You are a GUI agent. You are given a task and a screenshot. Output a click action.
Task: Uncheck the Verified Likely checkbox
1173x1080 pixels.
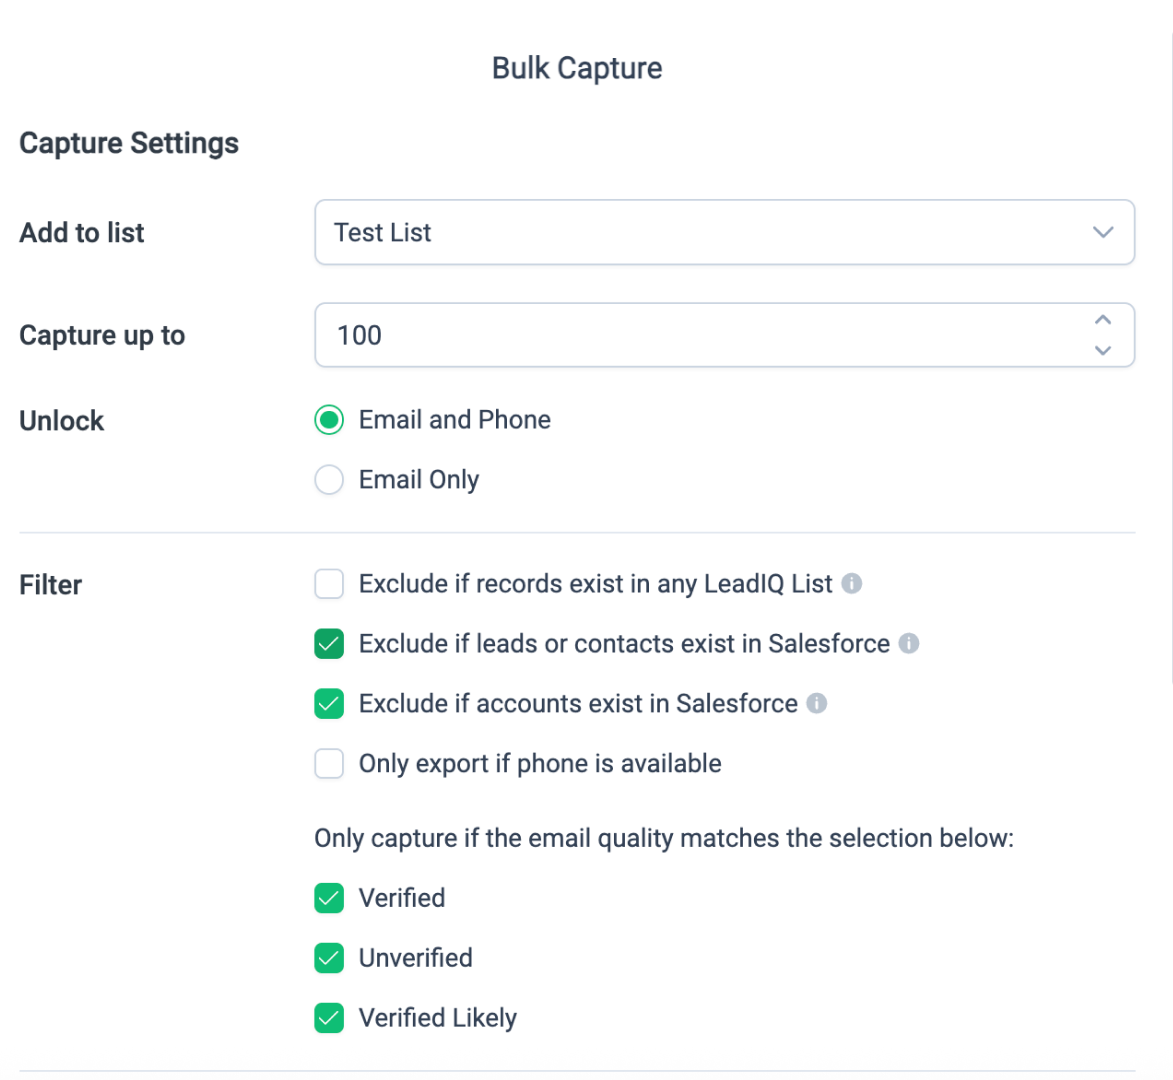point(329,1018)
